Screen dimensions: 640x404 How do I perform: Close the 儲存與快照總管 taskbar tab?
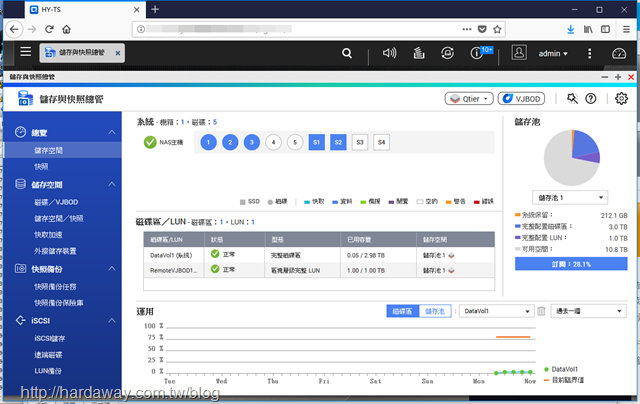click(118, 53)
